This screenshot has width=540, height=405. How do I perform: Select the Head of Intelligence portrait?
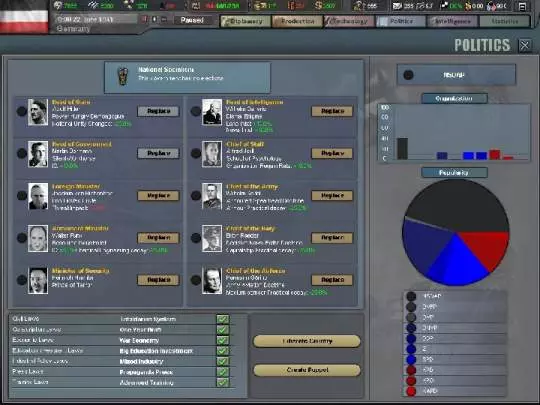212,112
